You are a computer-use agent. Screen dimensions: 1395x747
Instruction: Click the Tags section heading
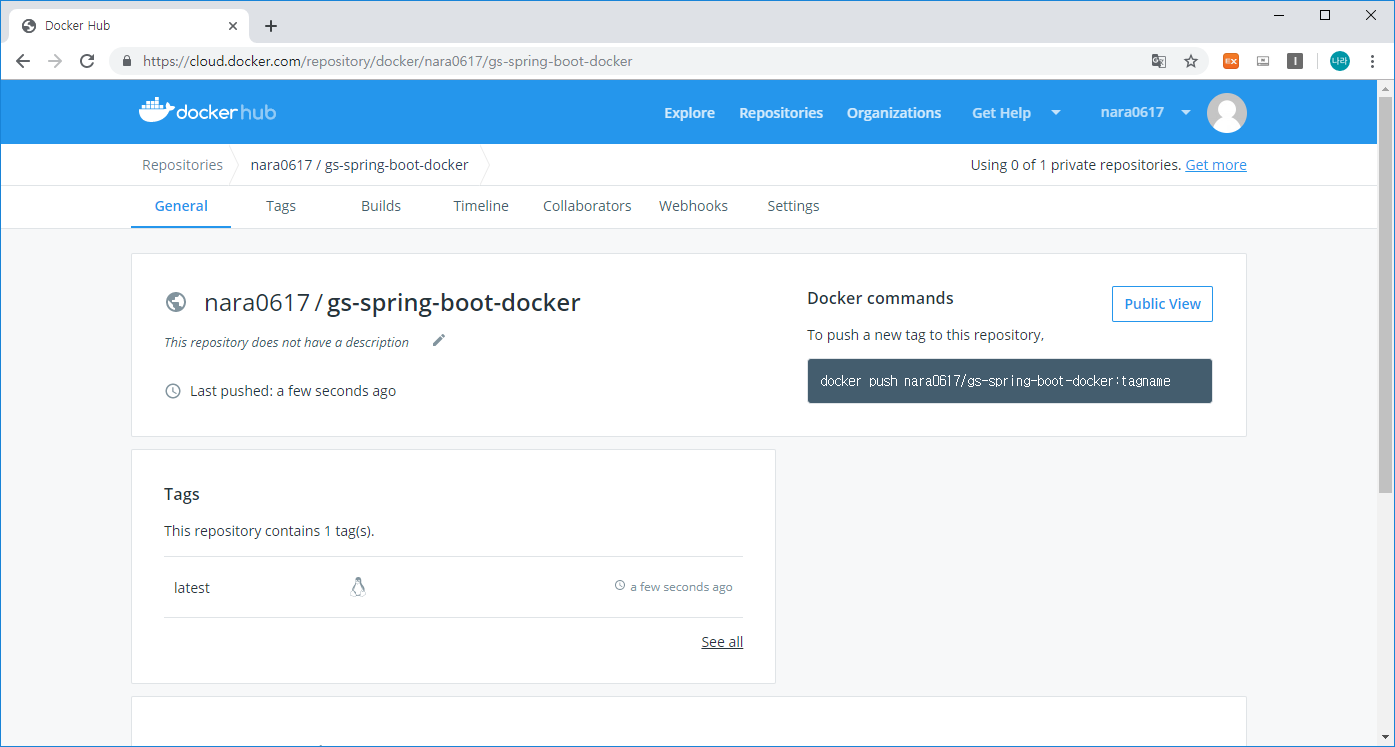(182, 494)
